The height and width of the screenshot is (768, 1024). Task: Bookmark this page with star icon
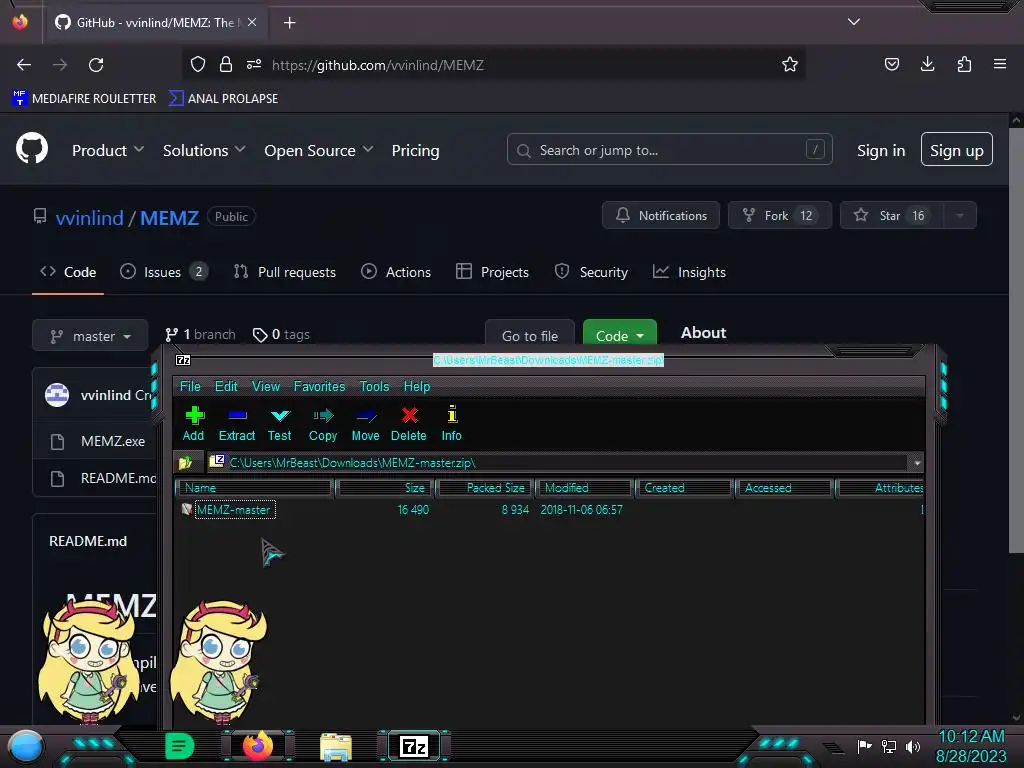point(790,65)
